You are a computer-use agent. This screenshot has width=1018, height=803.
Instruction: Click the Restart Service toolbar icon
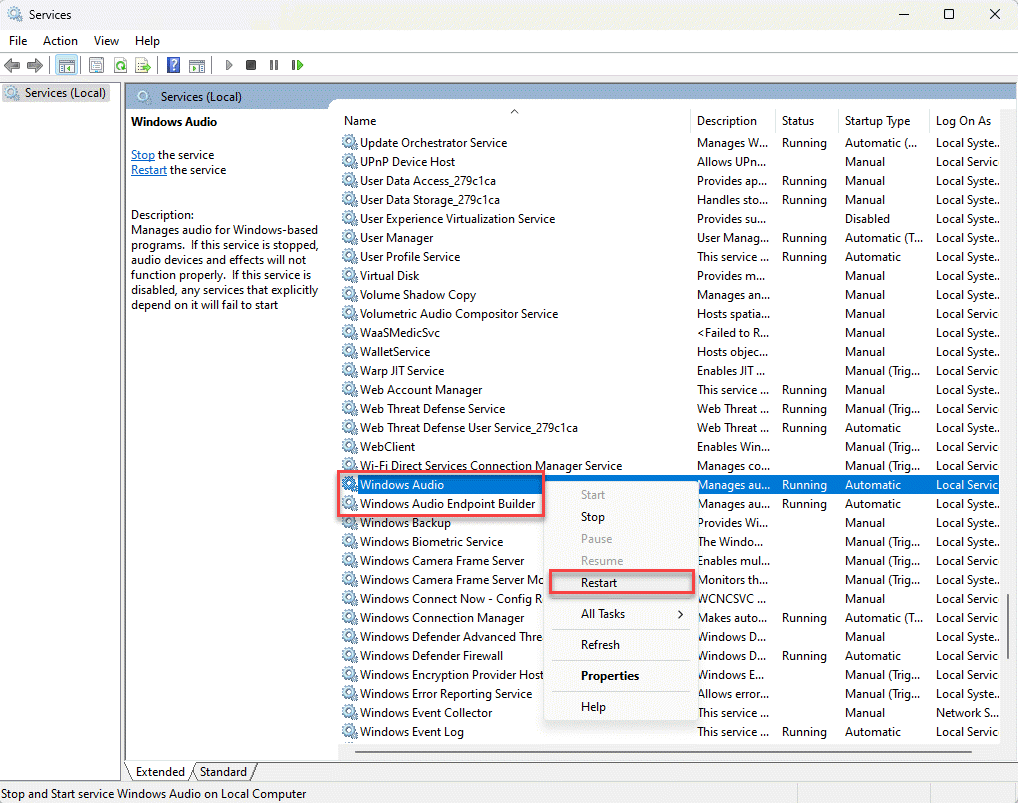tap(297, 65)
